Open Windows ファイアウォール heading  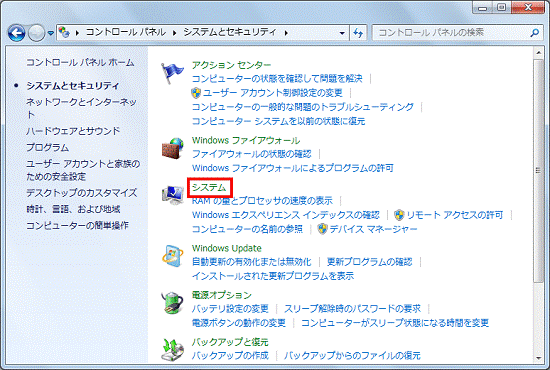click(246, 140)
